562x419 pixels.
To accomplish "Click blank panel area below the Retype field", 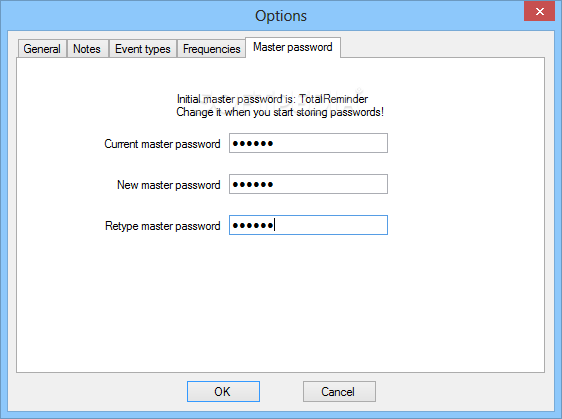I will pyautogui.click(x=281, y=305).
